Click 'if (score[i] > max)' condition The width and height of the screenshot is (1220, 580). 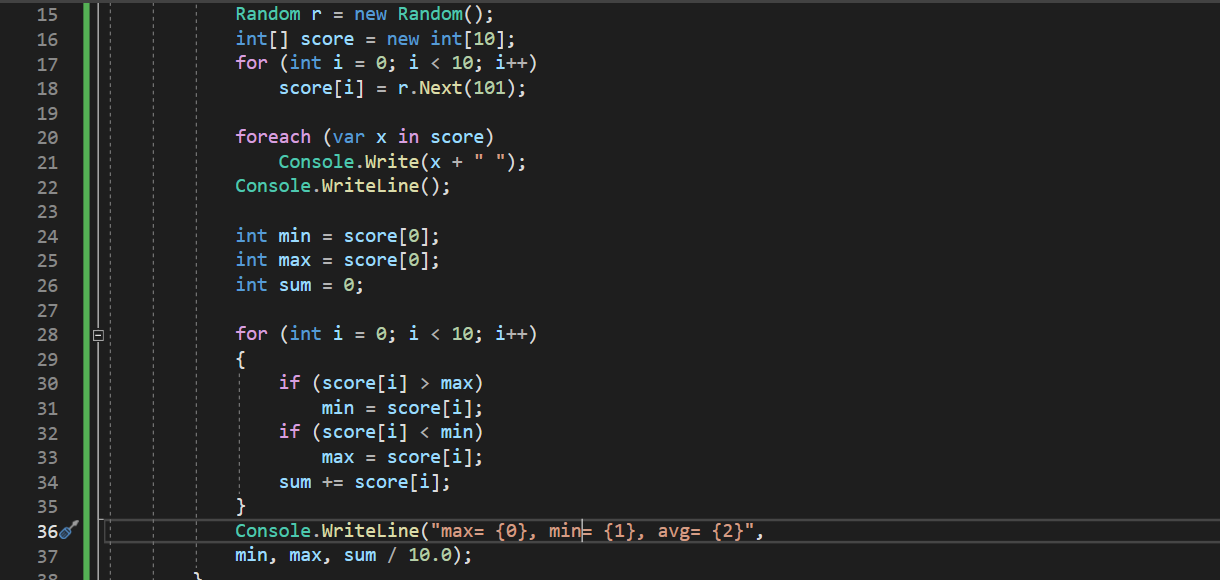381,383
